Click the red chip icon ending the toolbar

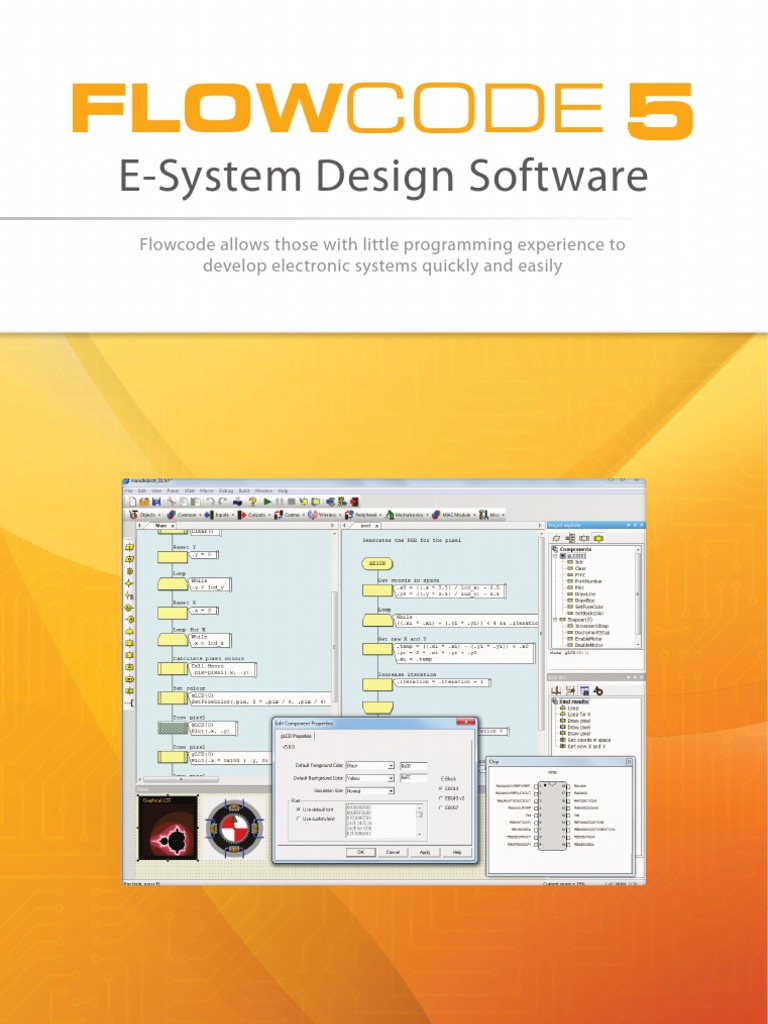[x=354, y=502]
